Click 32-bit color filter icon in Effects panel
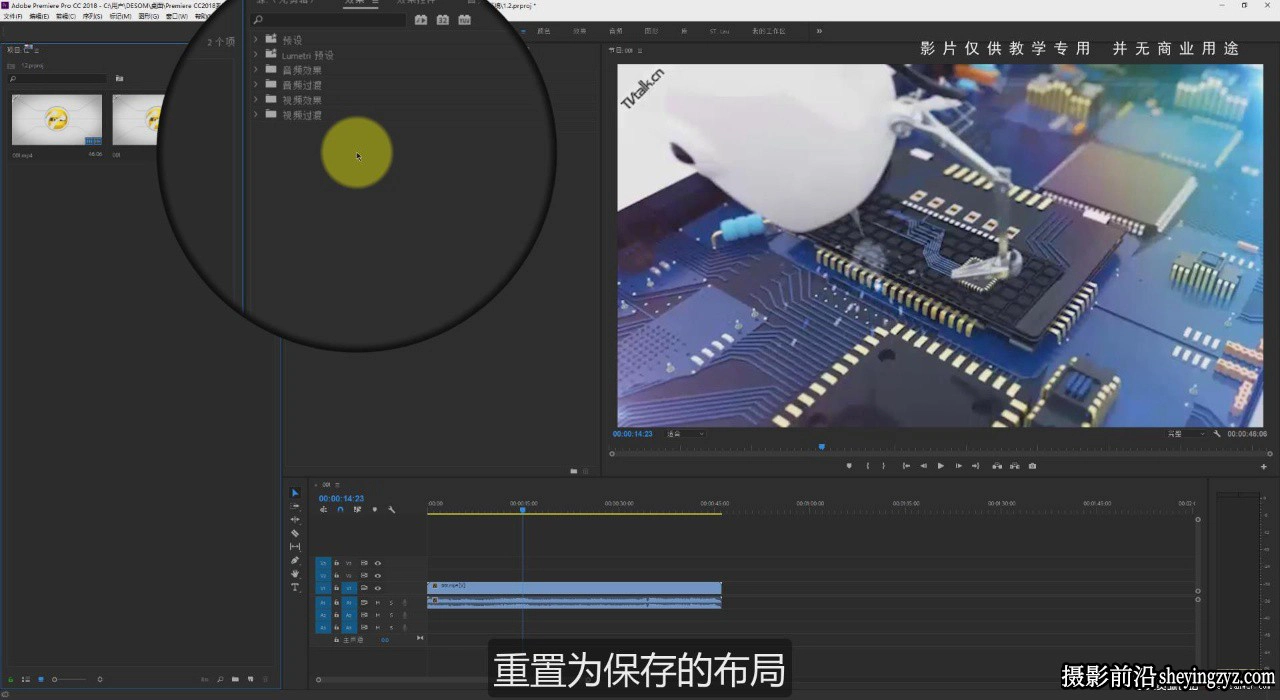This screenshot has width=1280, height=700. click(442, 19)
